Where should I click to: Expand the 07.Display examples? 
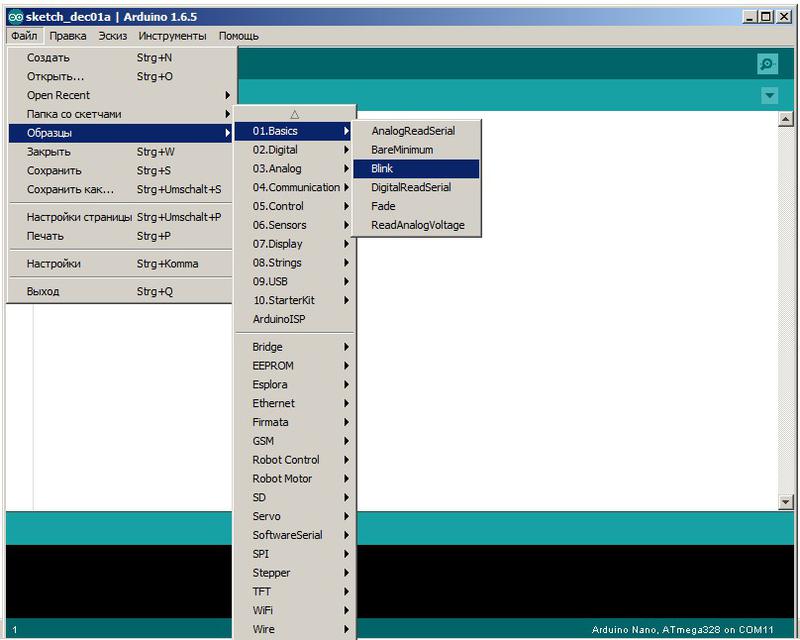294,244
